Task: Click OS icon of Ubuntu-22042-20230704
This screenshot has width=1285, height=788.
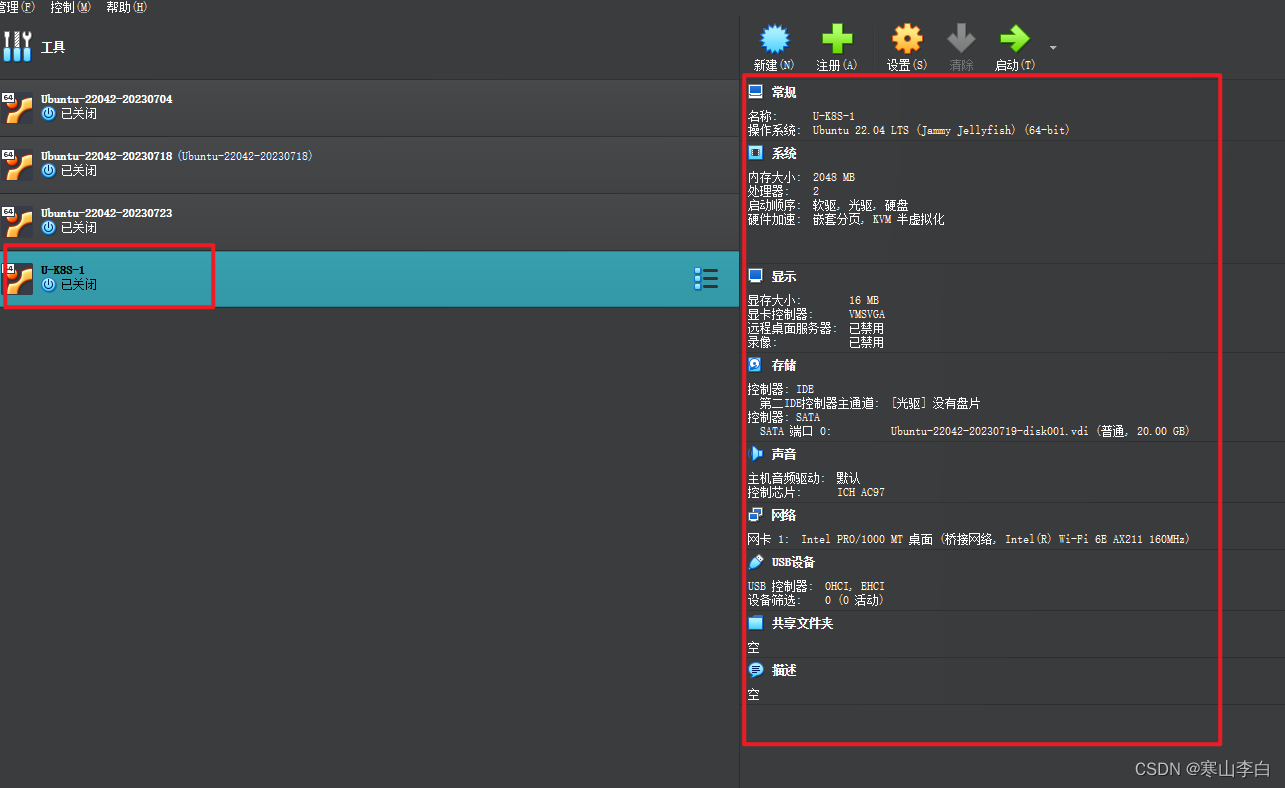Action: (18, 108)
